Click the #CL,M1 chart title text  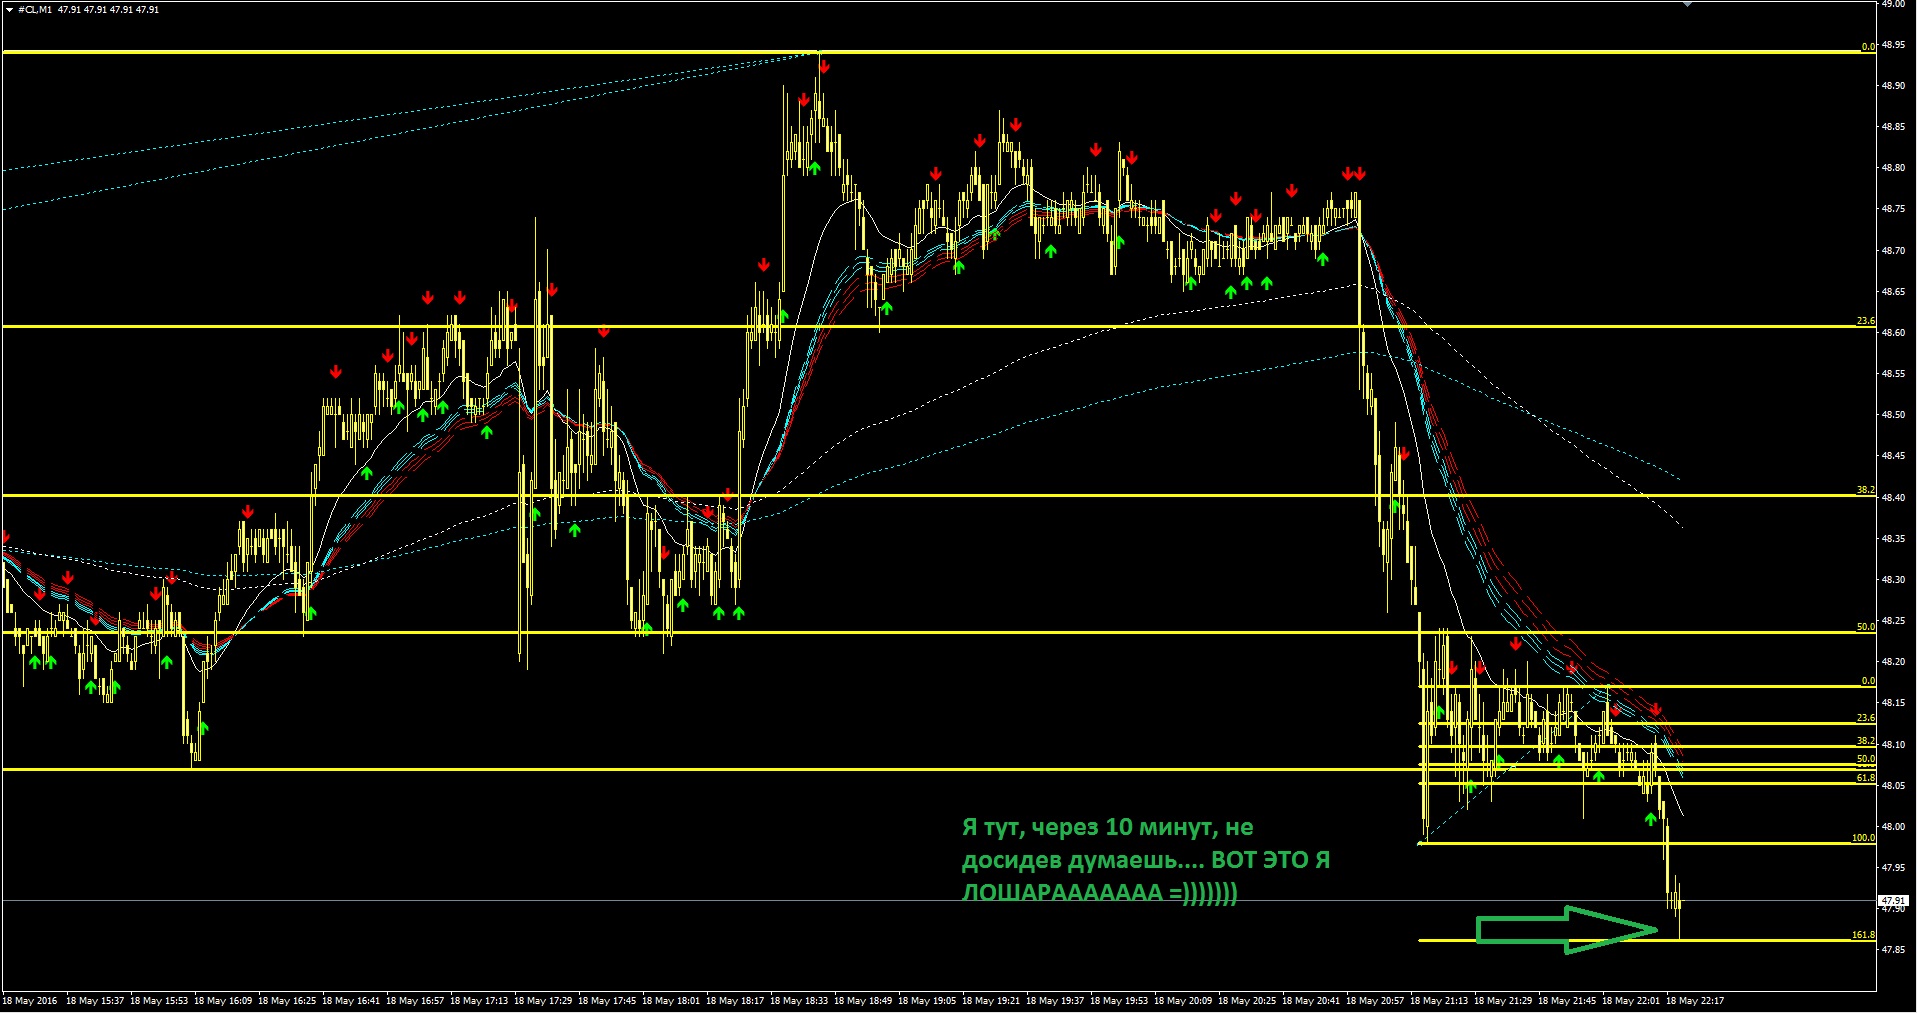click(x=35, y=10)
